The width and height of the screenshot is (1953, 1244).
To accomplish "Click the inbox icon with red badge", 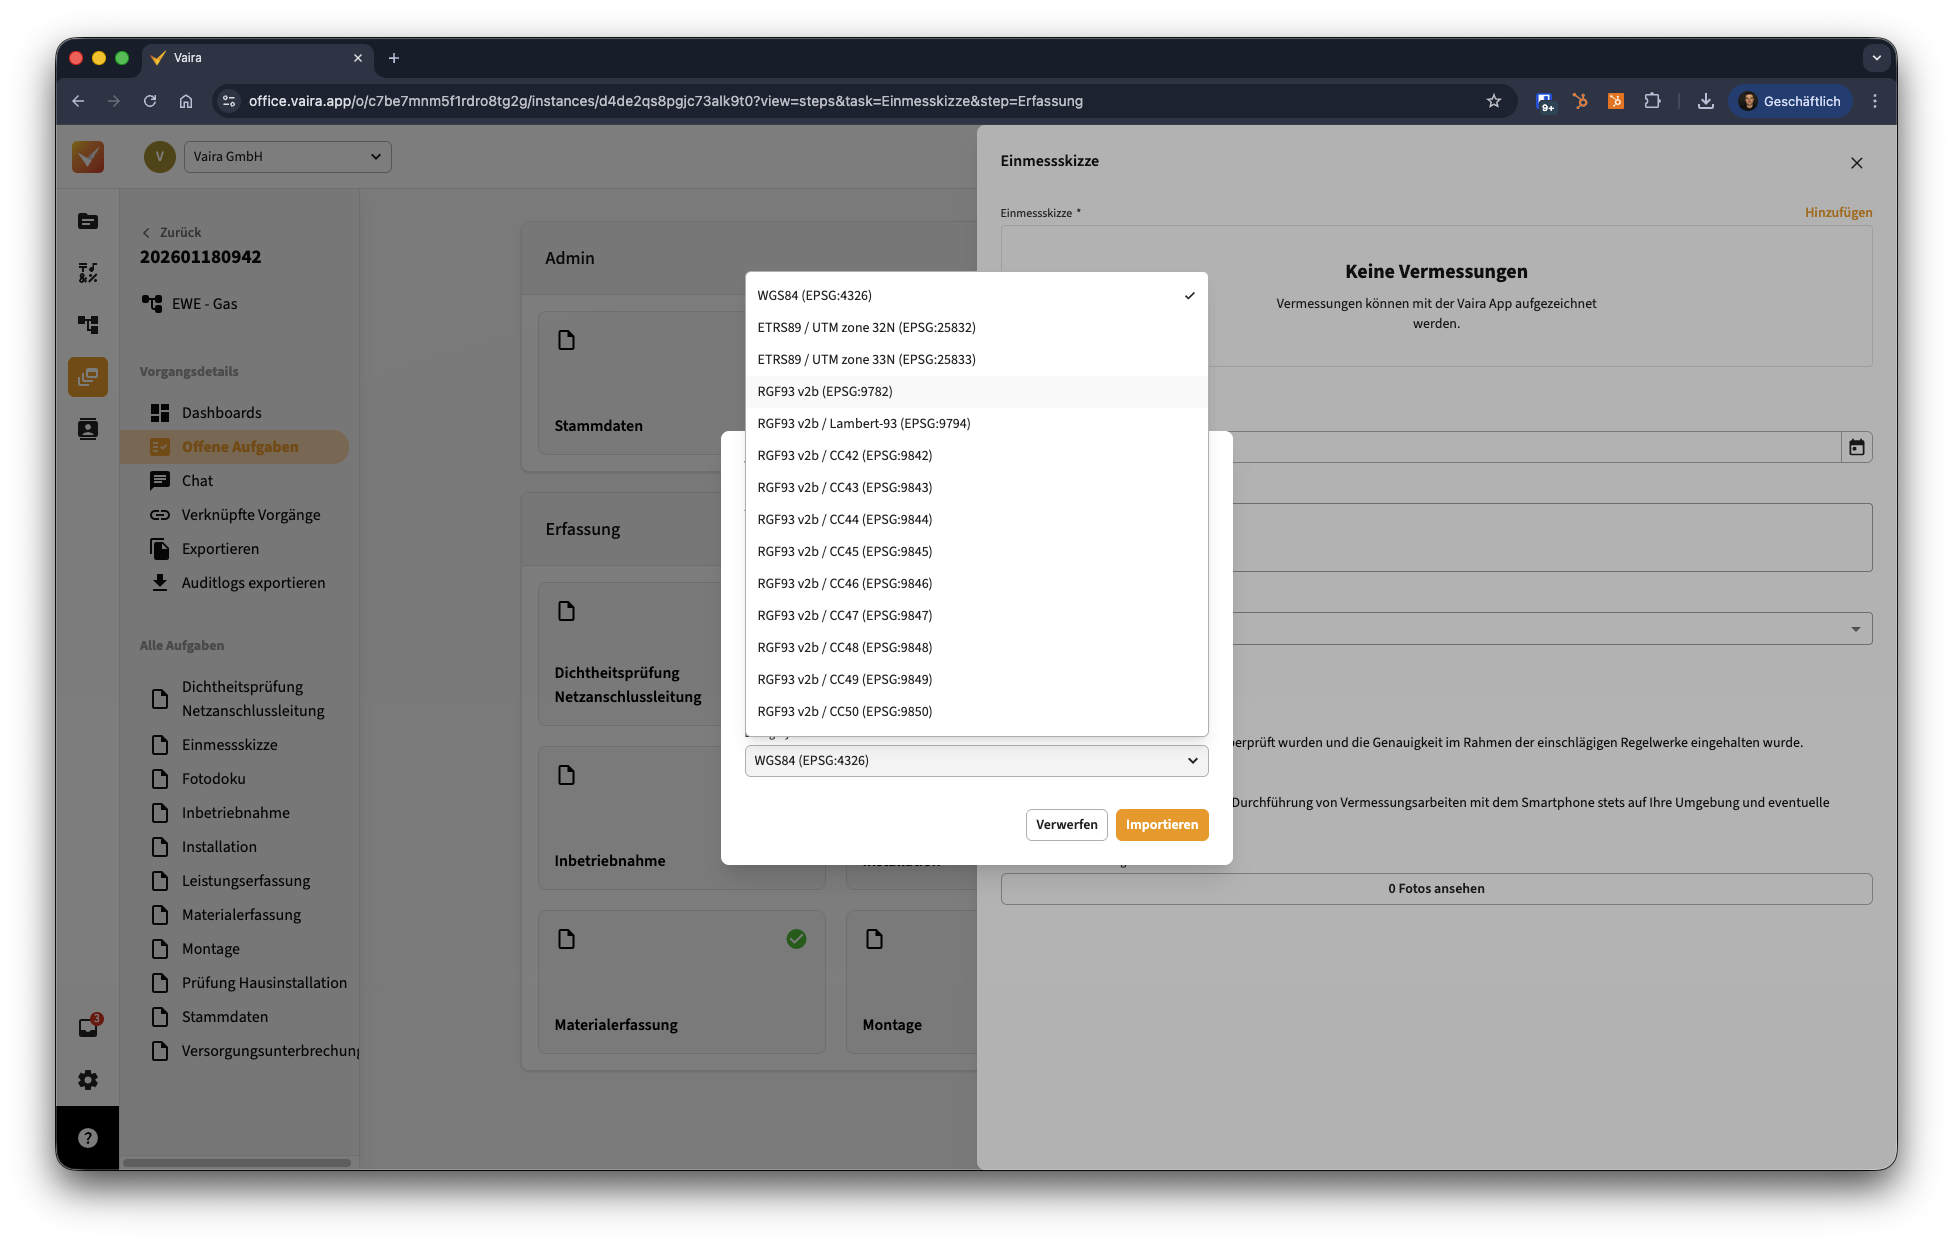I will (88, 1027).
